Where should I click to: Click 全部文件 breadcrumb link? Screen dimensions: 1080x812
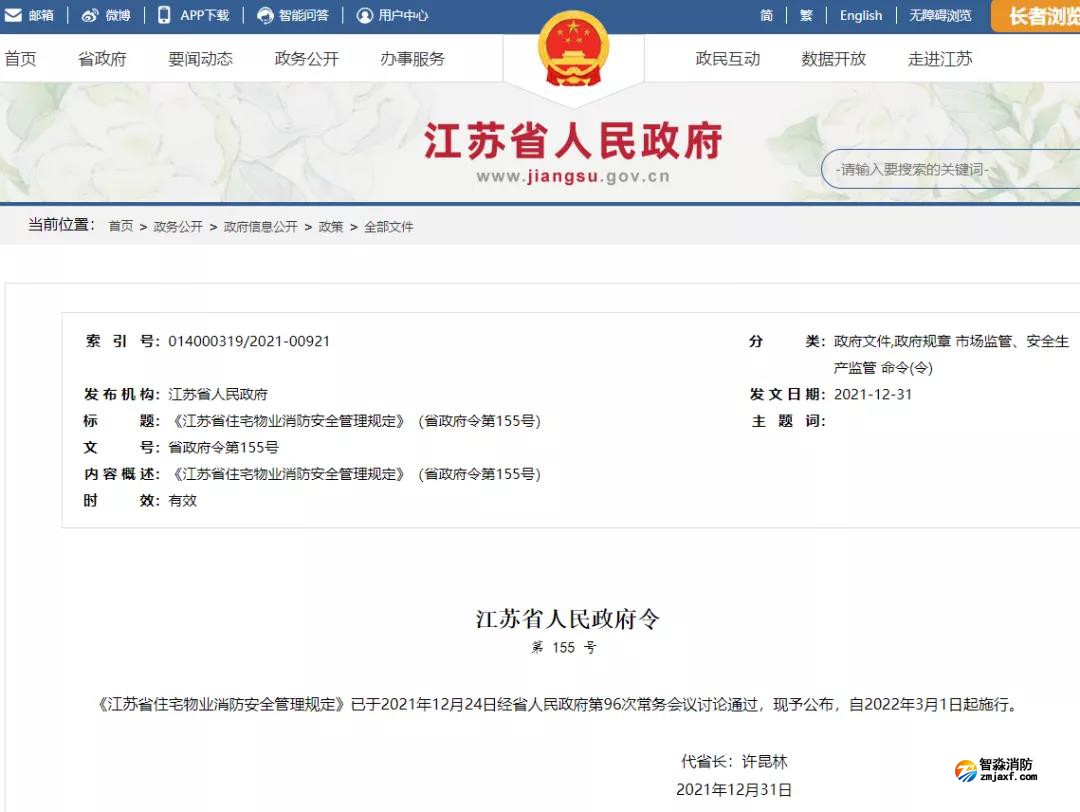click(x=388, y=227)
